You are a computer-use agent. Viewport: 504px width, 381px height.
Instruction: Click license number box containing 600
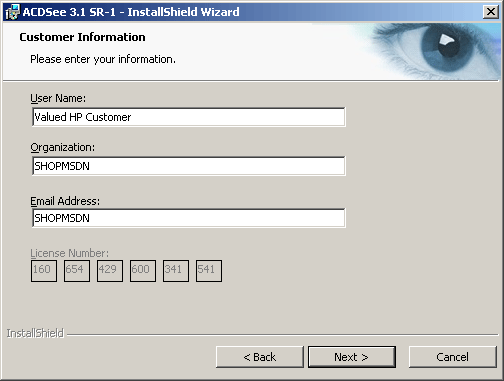[143, 271]
